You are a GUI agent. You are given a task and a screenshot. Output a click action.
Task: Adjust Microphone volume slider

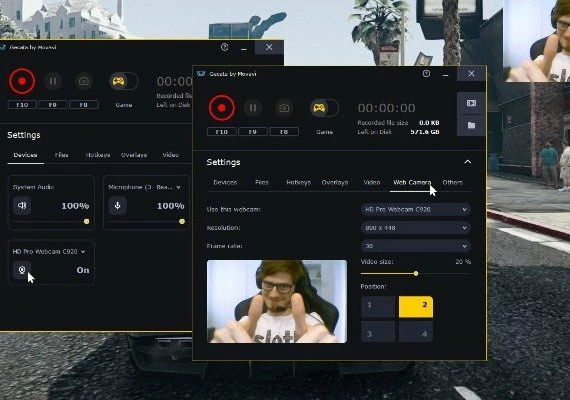pyautogui.click(x=146, y=221)
